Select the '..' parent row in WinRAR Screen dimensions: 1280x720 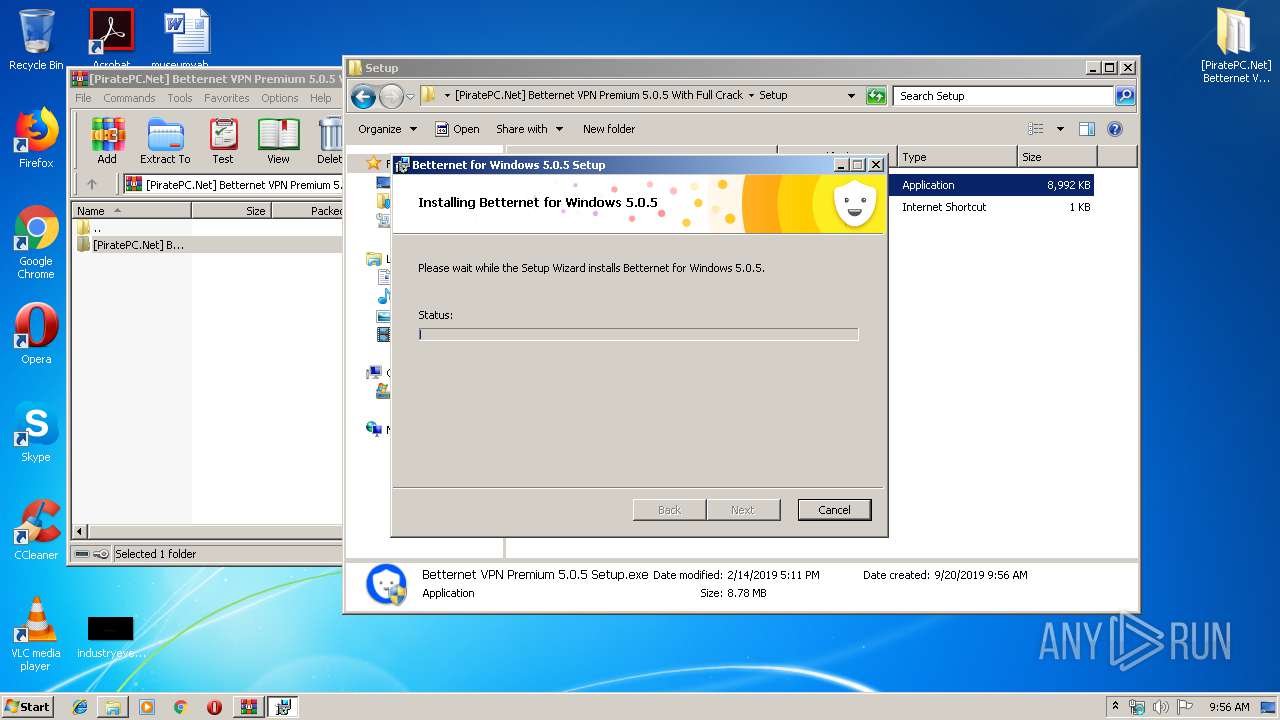click(x=206, y=228)
